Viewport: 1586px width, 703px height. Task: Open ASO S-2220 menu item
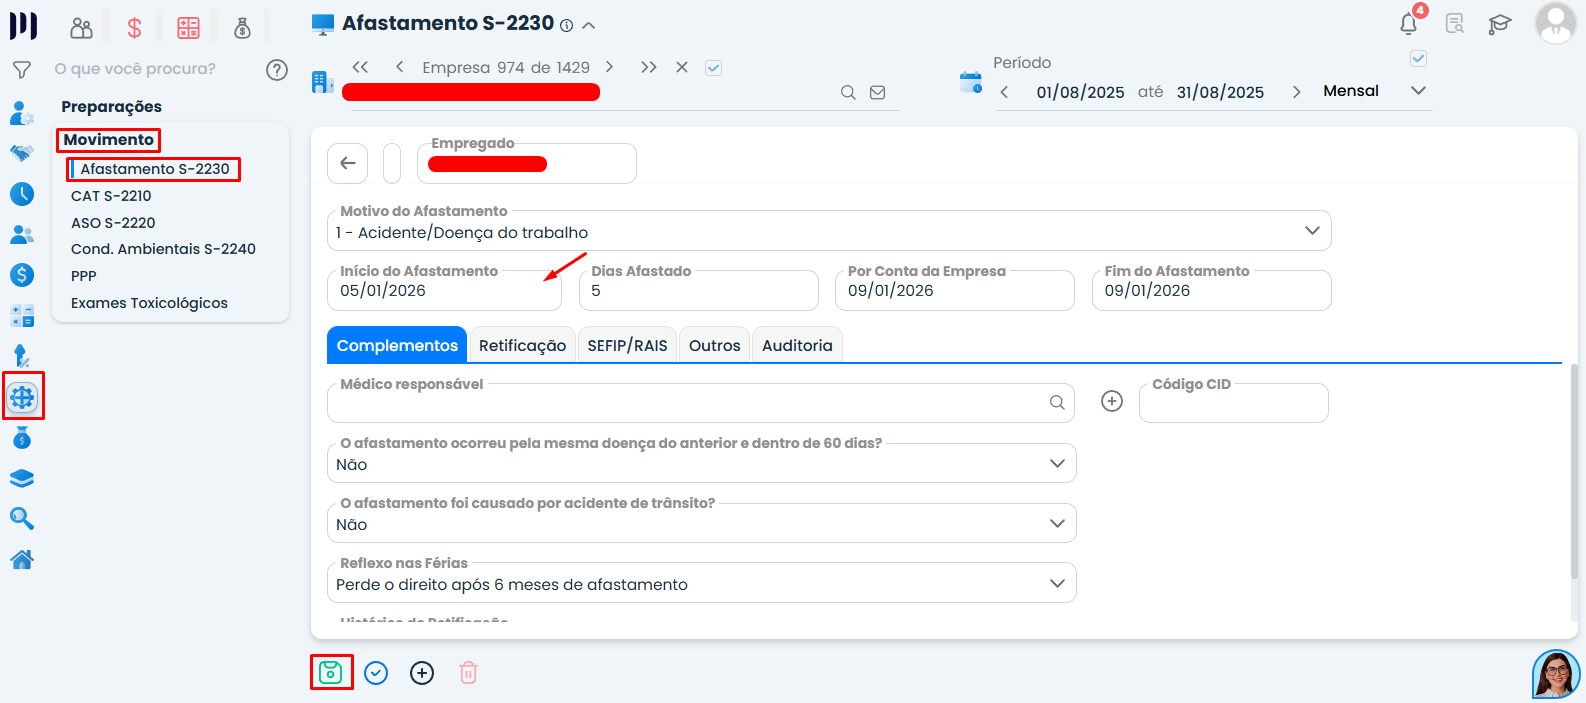click(x=113, y=223)
